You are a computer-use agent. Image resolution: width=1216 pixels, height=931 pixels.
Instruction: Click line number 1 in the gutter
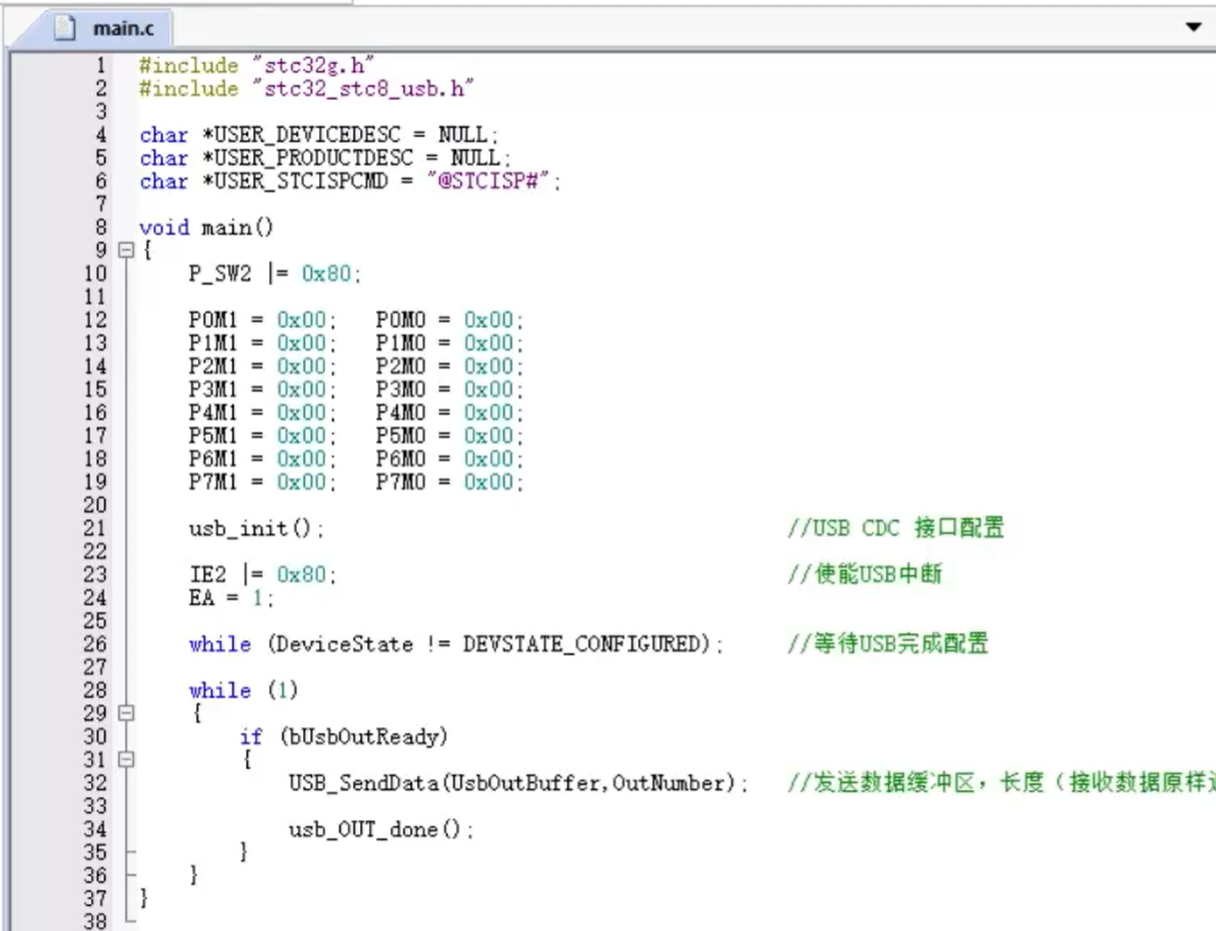pos(100,66)
